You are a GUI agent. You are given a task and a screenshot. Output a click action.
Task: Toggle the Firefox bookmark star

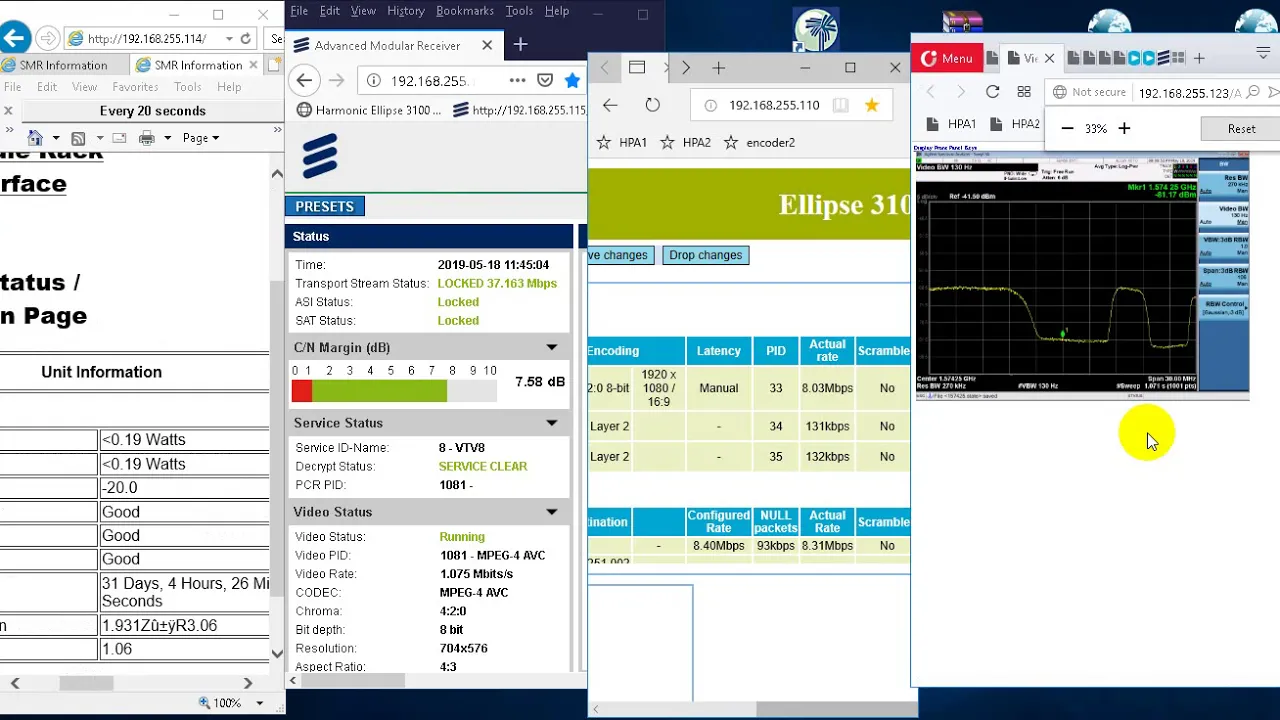(572, 81)
